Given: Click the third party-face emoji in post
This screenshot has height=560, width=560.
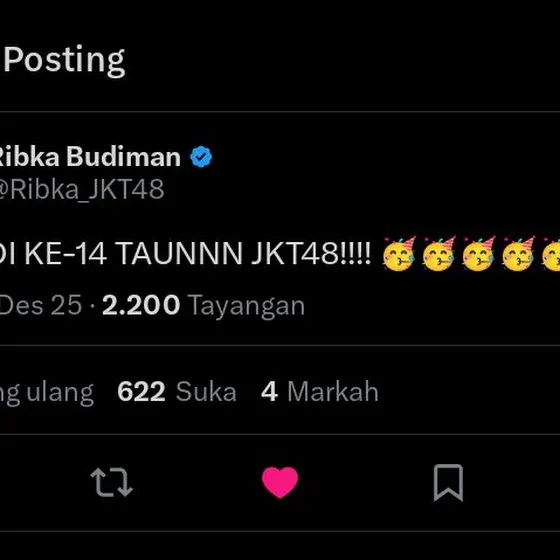Looking at the screenshot, I should 479,254.
